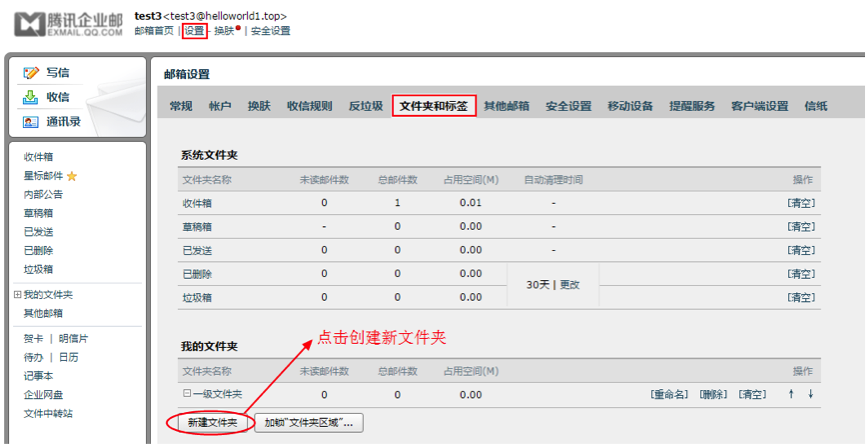Expand 我的文件夹 in the sidebar

click(x=17, y=295)
